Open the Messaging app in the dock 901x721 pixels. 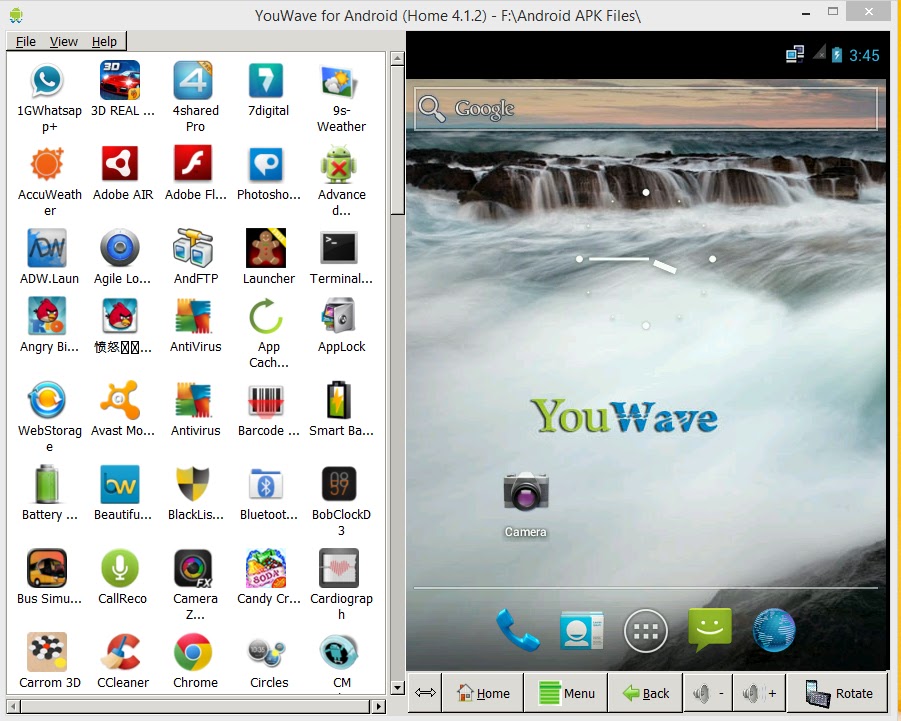tap(710, 630)
